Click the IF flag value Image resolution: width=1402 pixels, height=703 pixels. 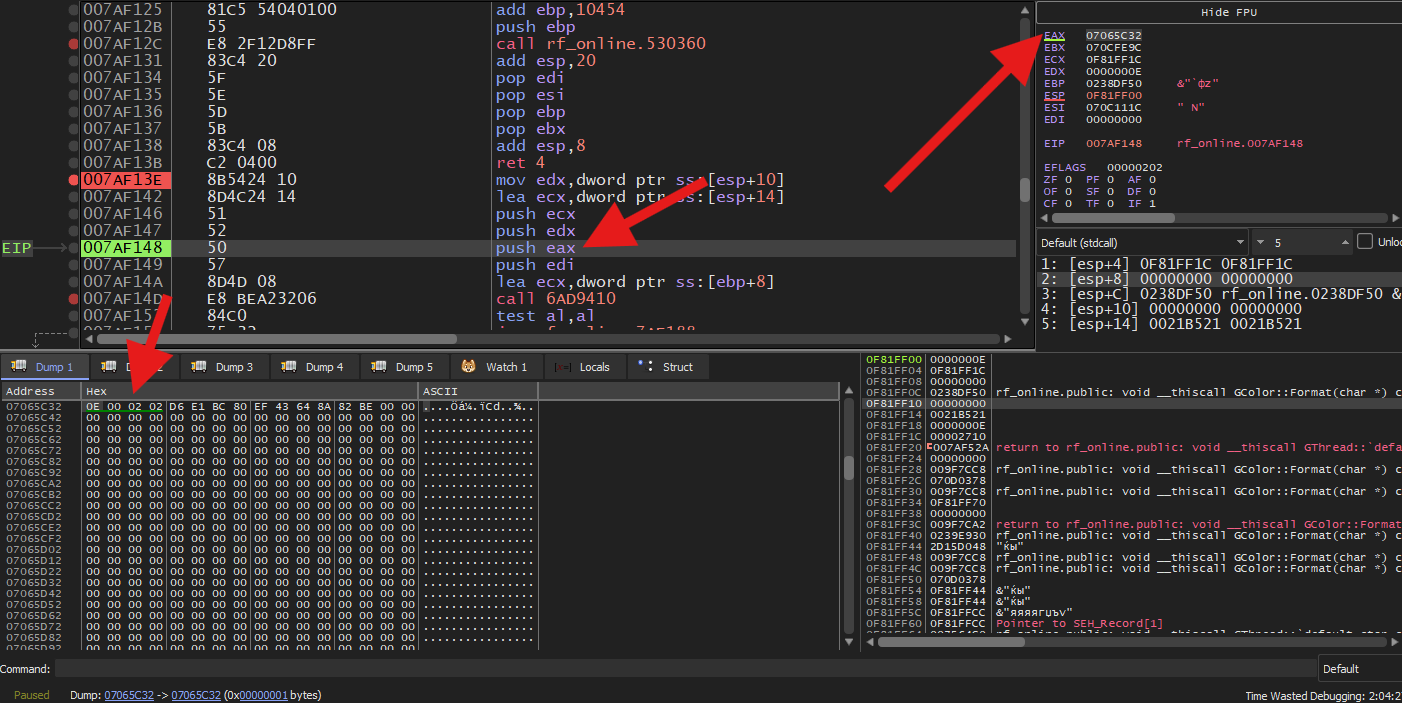point(1153,204)
